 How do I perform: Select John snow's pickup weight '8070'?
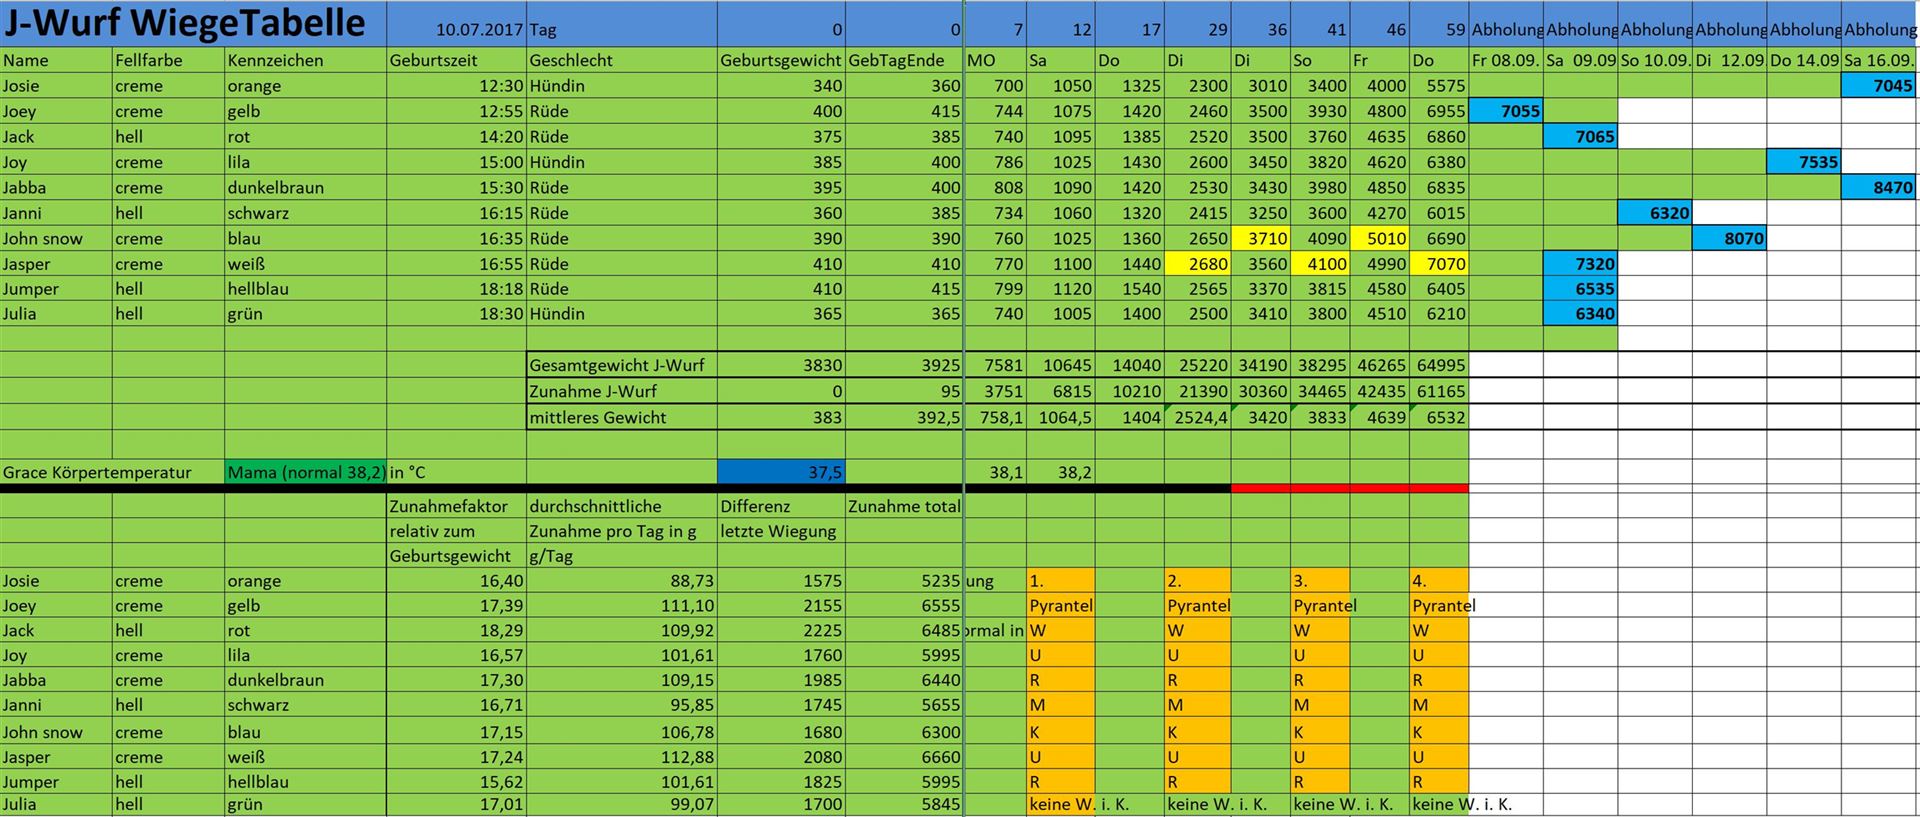[x=1730, y=238]
